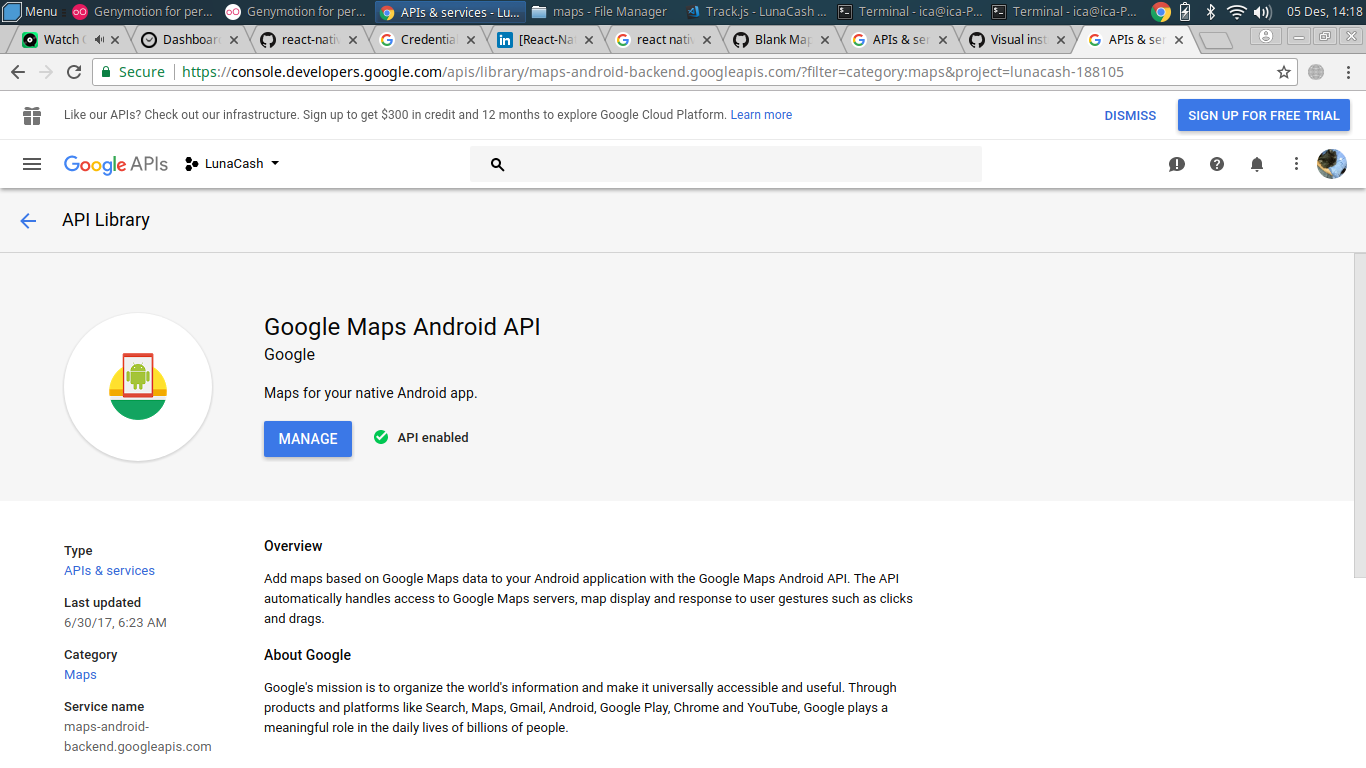Click the Overview heading
Image resolution: width=1366 pixels, height=768 pixels.
coord(293,546)
